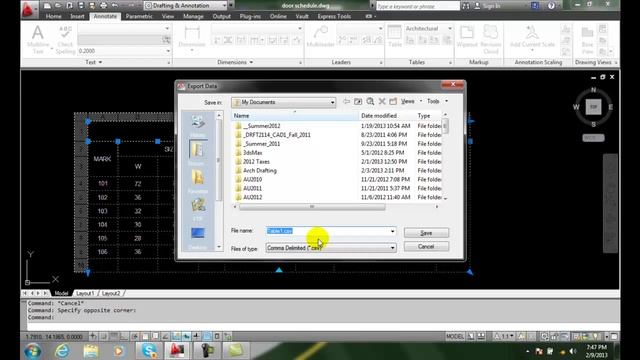The width and height of the screenshot is (640, 360).
Task: Toggle Snap Mode in status bar
Action: [x=104, y=336]
